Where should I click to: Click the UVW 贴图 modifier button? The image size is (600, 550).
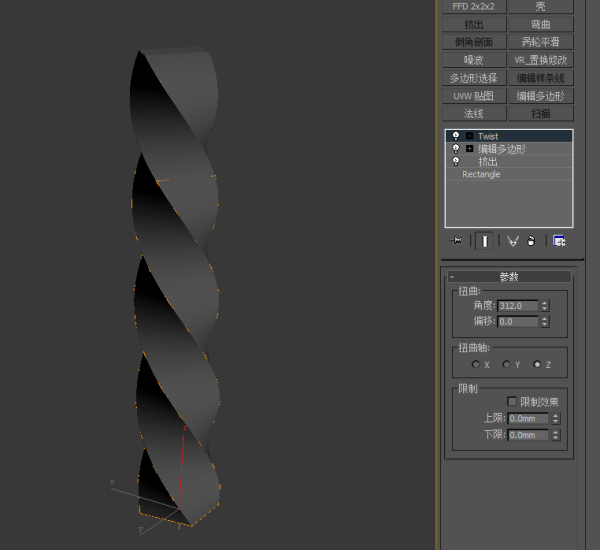474,96
